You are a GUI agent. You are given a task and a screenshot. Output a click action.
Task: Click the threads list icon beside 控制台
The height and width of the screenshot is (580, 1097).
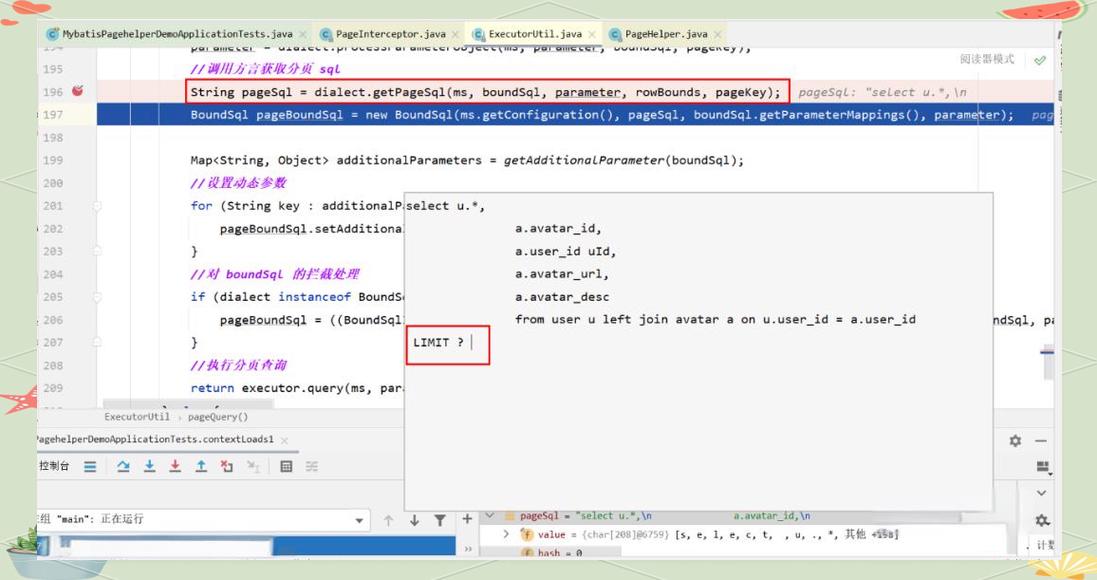tap(90, 466)
